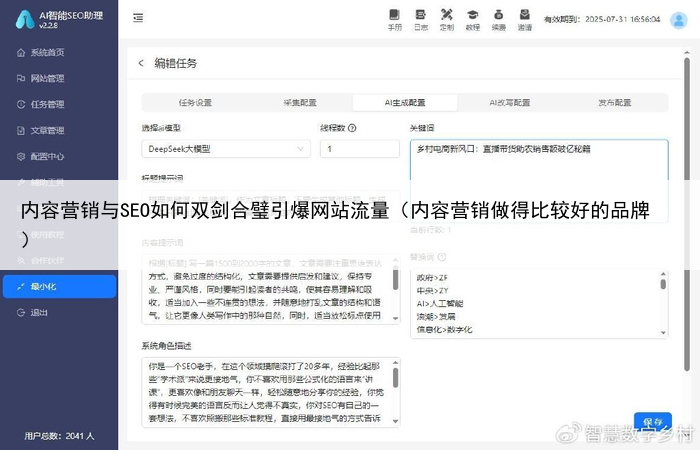The height and width of the screenshot is (450, 700).
Task: Collapse sidebar with the hamburger icon
Action: coord(137,18)
